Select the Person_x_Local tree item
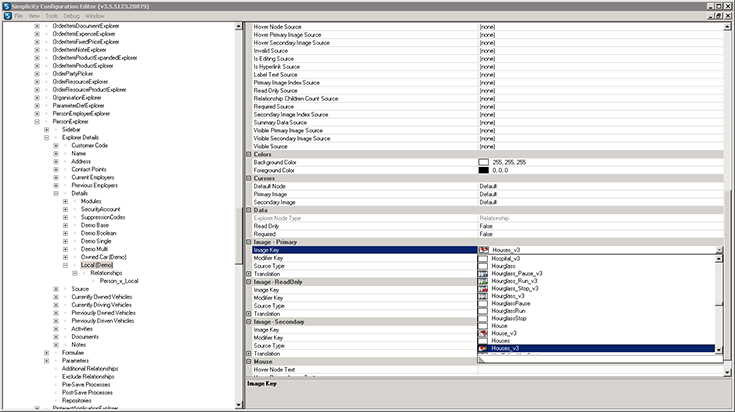The width and height of the screenshot is (735, 412). (x=119, y=281)
